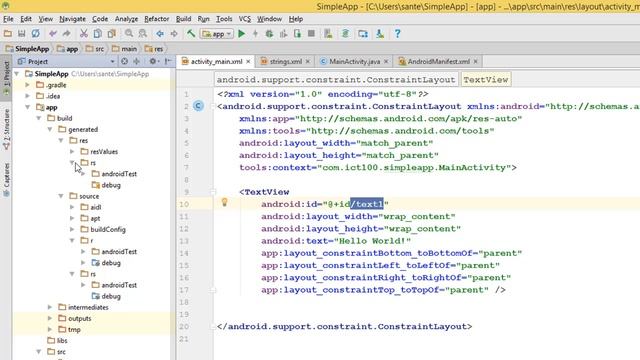640x360 pixels.
Task: Click the Help question mark icon
Action: point(398,34)
